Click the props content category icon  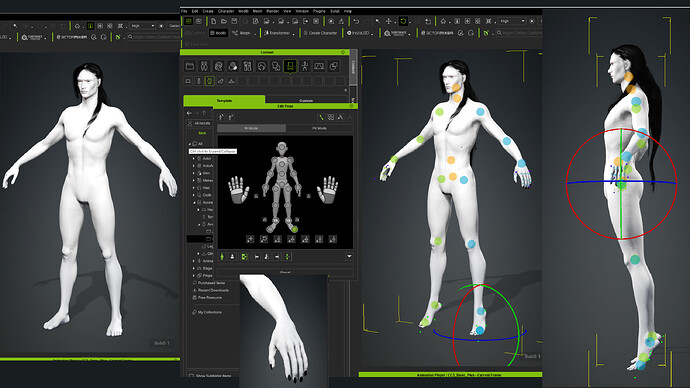pos(334,66)
